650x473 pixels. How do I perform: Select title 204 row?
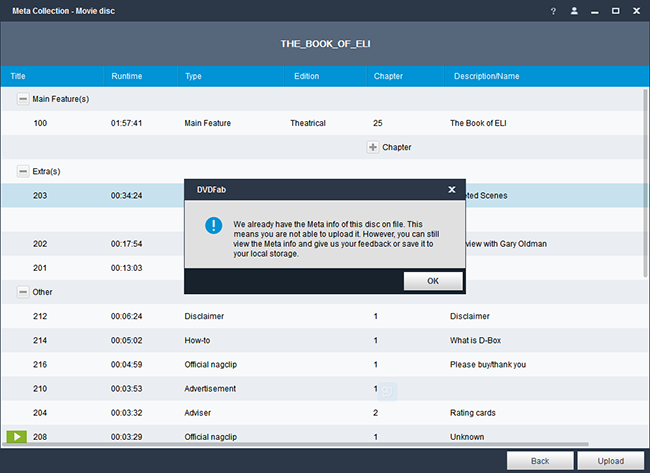coord(322,412)
